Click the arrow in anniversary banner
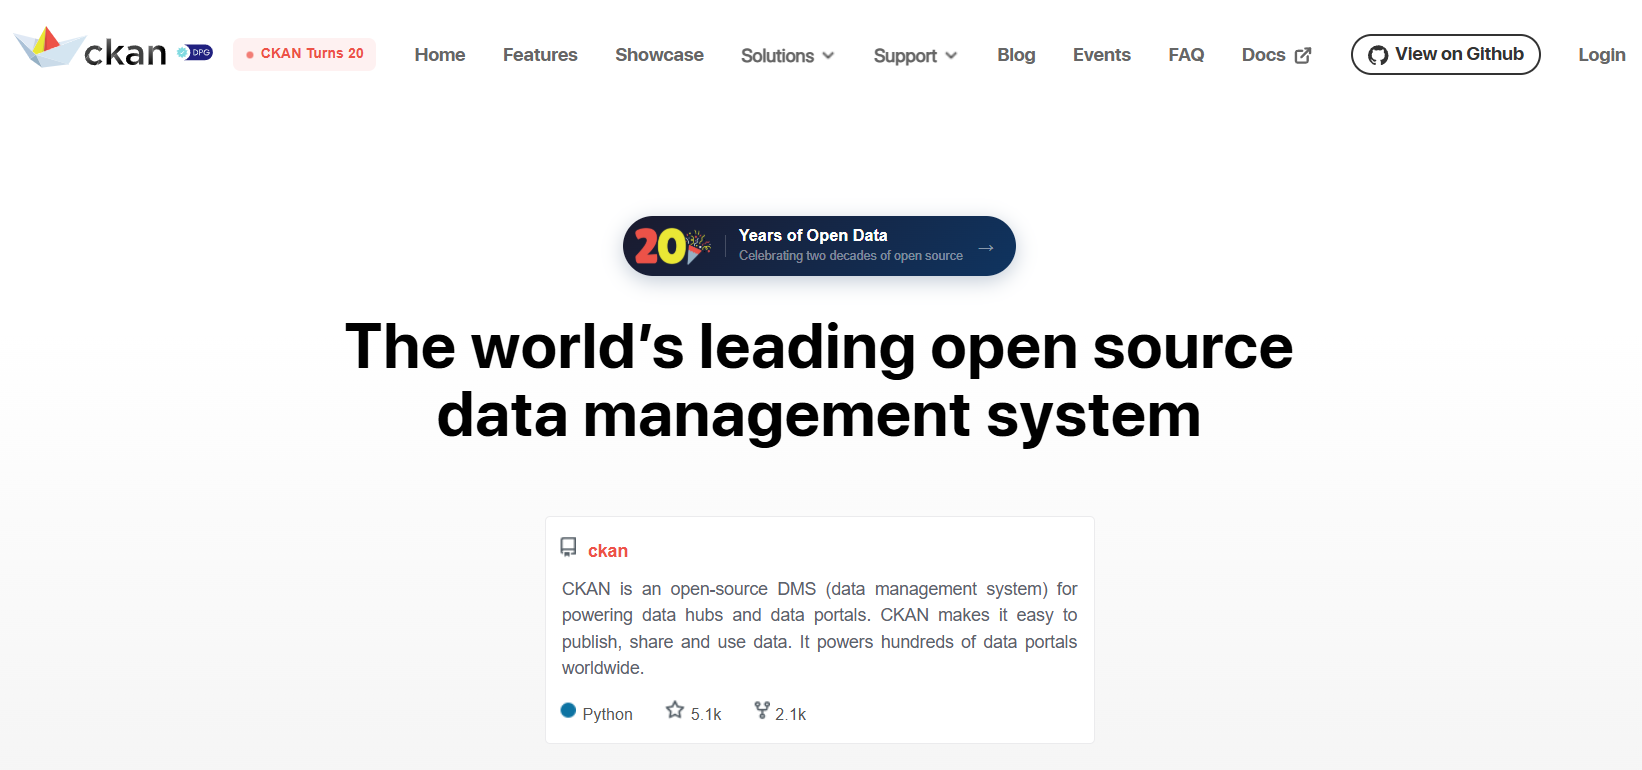The image size is (1642, 770). pyautogui.click(x=986, y=247)
